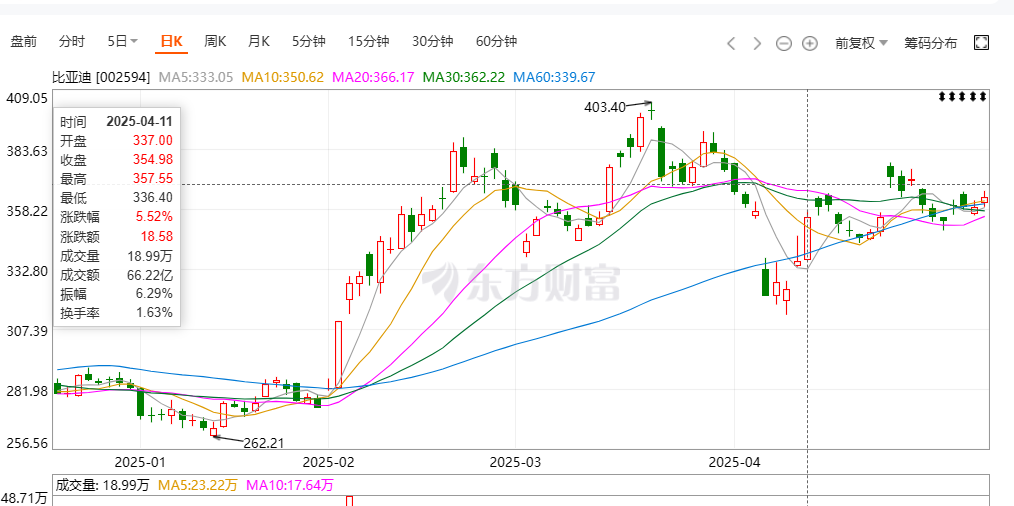Click the 2025-03 date axis label
The width and height of the screenshot is (1014, 506).
point(515,463)
